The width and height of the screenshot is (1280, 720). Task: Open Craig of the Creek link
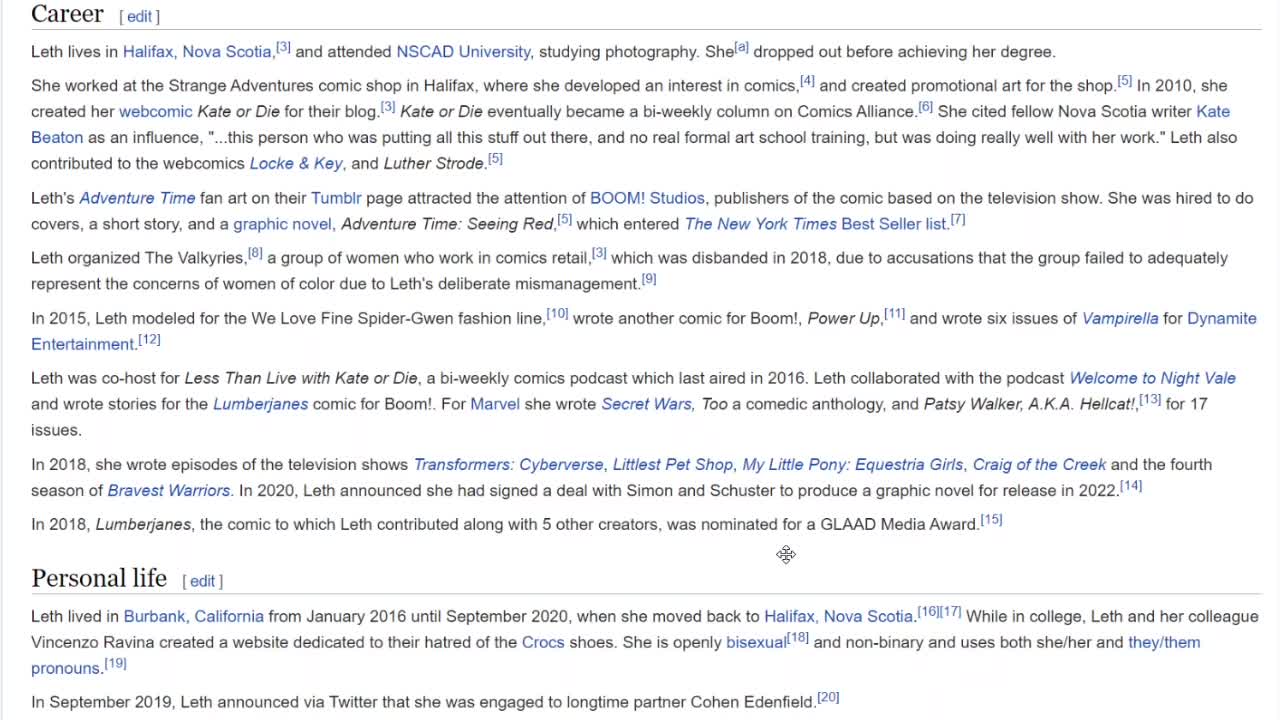point(1039,464)
